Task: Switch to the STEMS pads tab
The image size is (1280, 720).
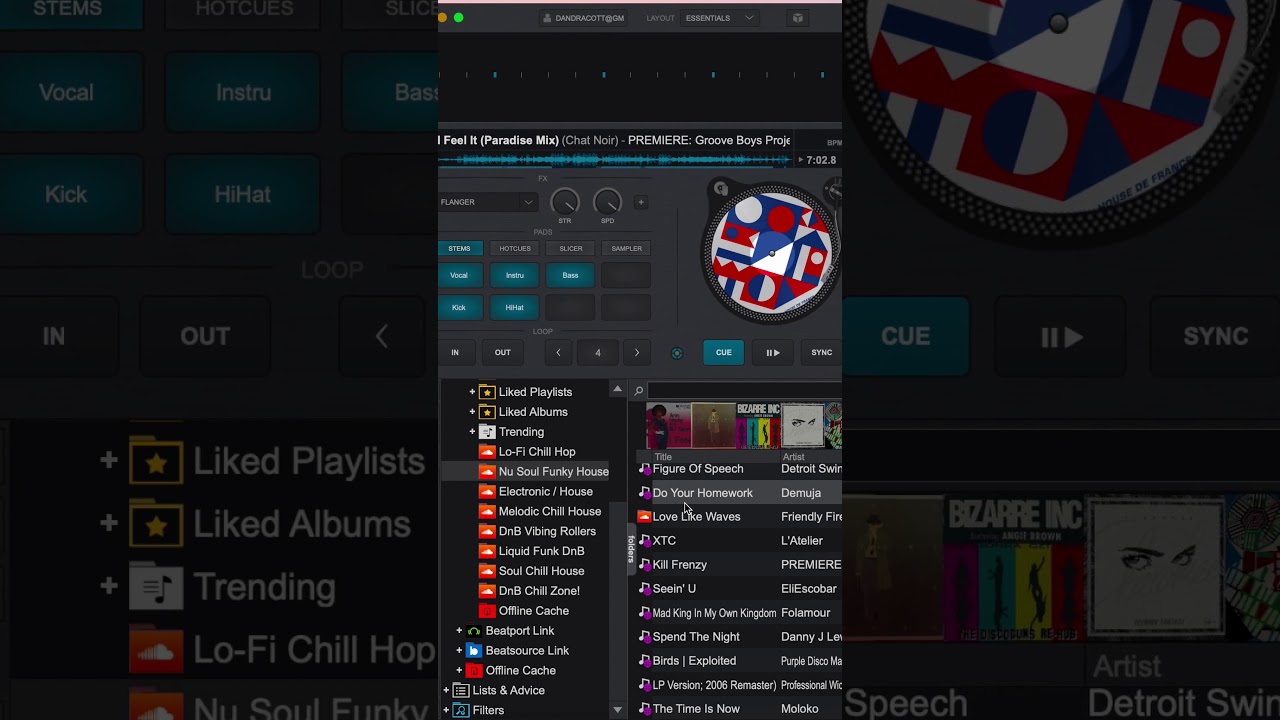Action: point(460,249)
